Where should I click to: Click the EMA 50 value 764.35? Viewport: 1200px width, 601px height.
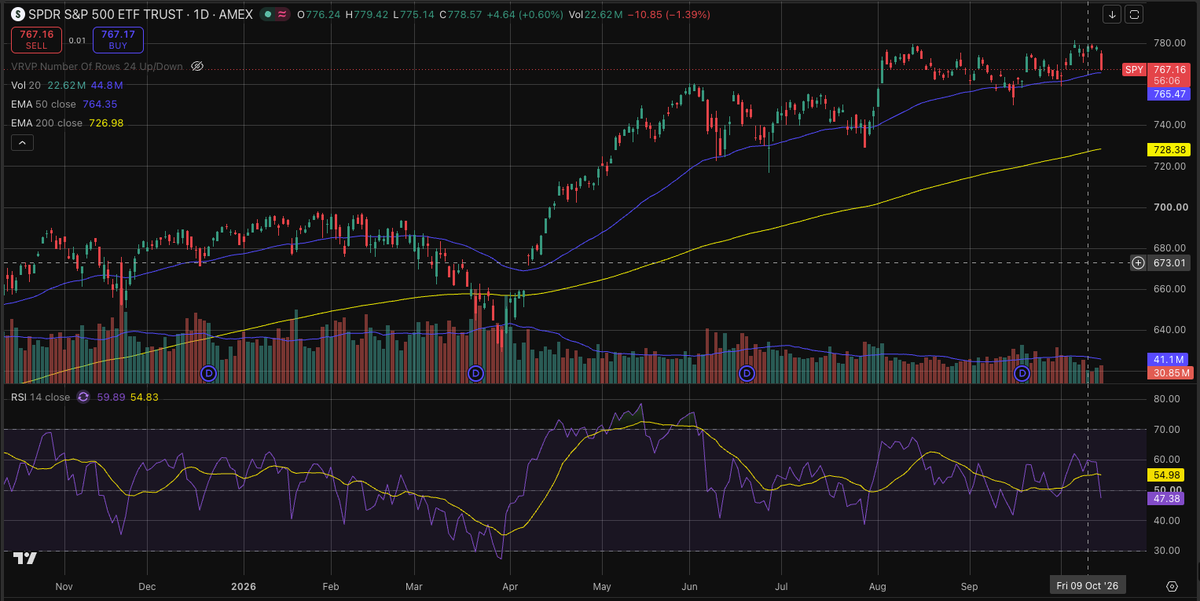(x=99, y=104)
